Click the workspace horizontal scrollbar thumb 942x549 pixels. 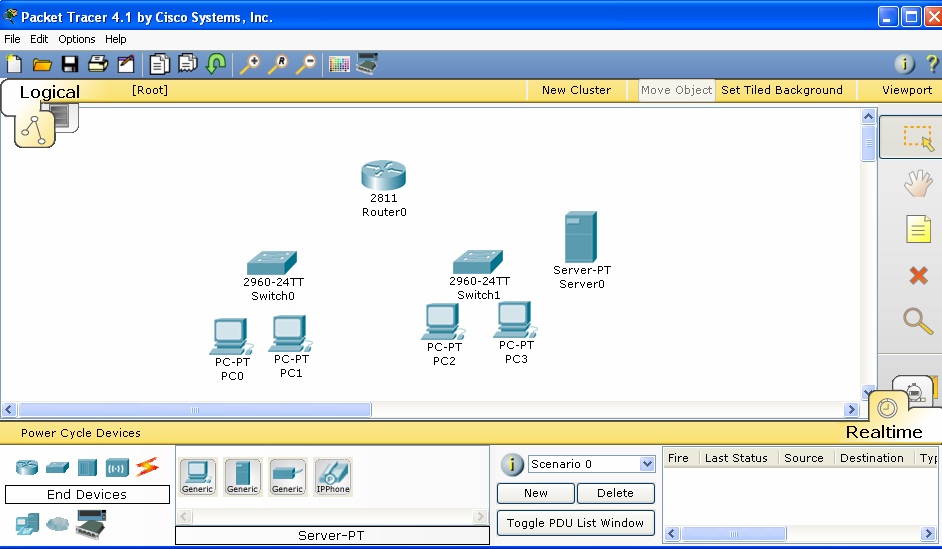pos(195,410)
